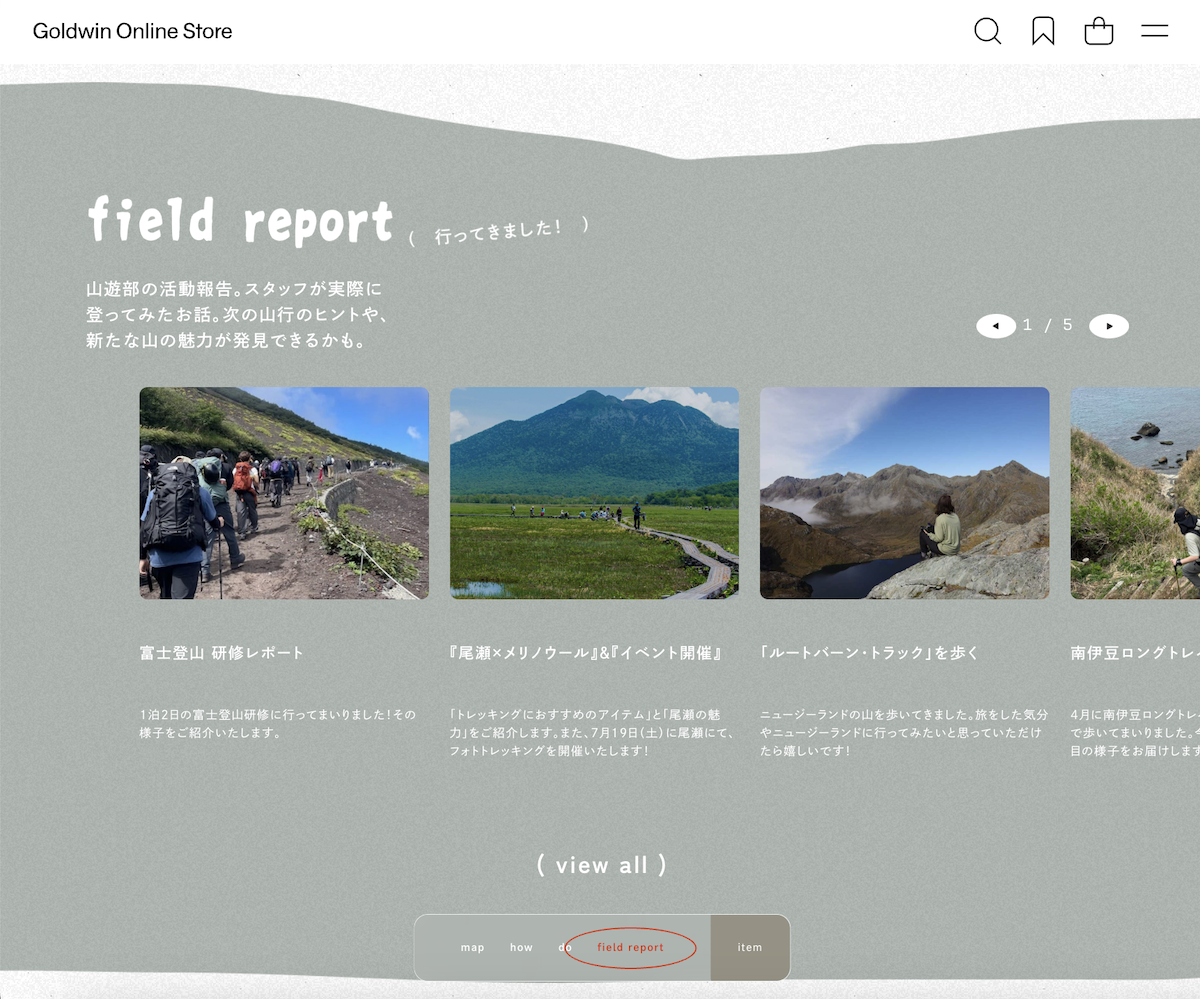Select the how tab in bottom navigation
The height and width of the screenshot is (999, 1200).
[x=521, y=947]
